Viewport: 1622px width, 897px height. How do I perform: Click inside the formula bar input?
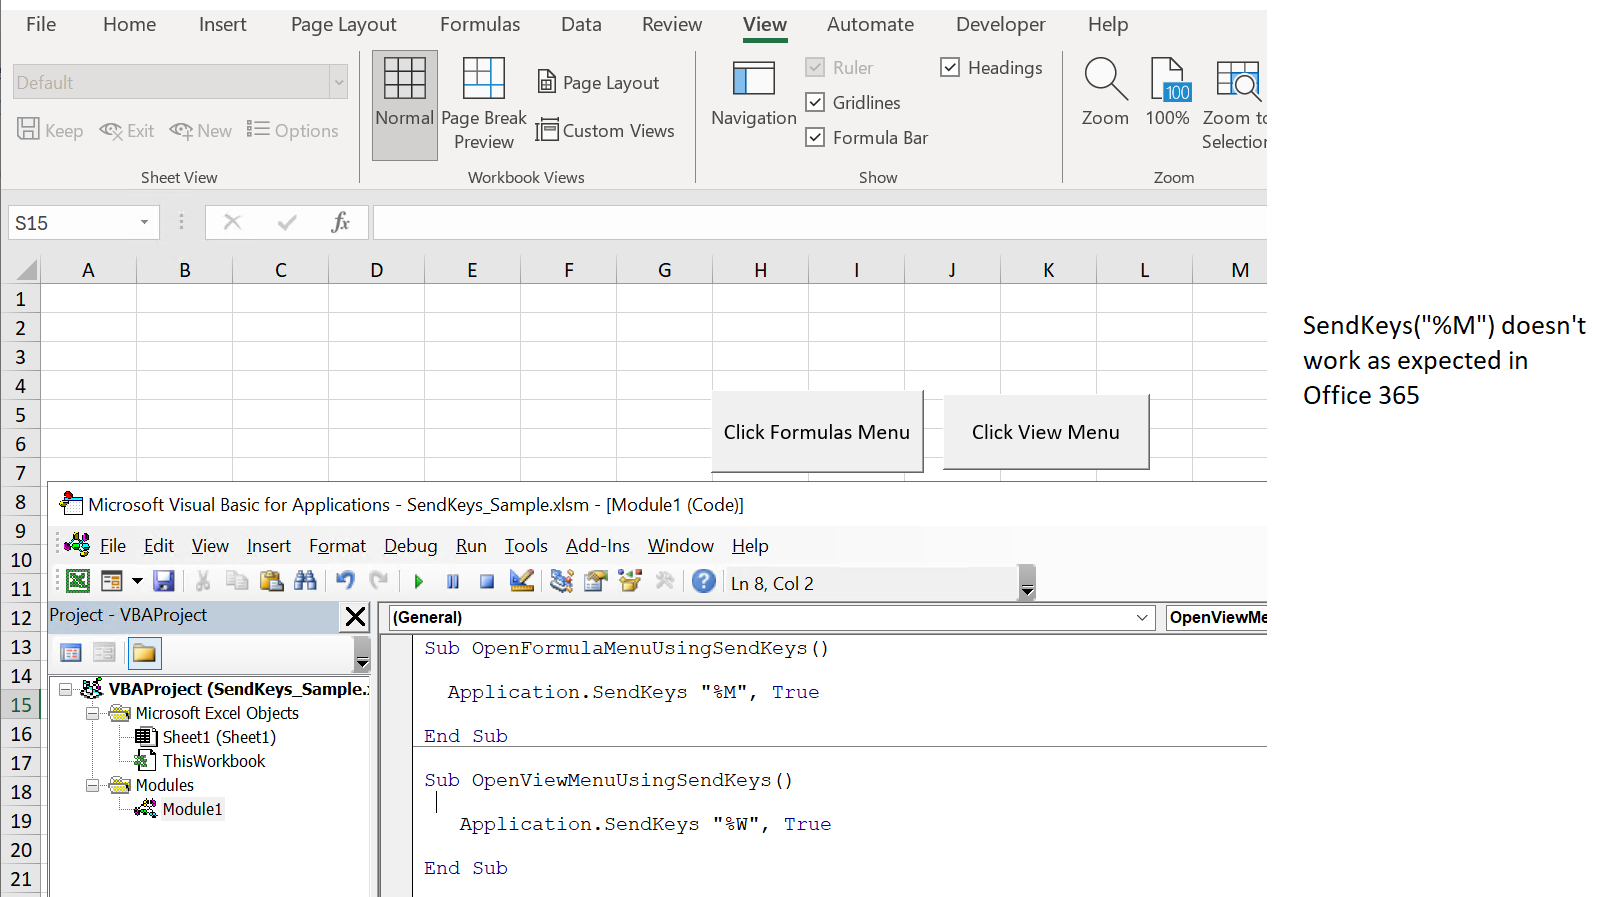(820, 222)
